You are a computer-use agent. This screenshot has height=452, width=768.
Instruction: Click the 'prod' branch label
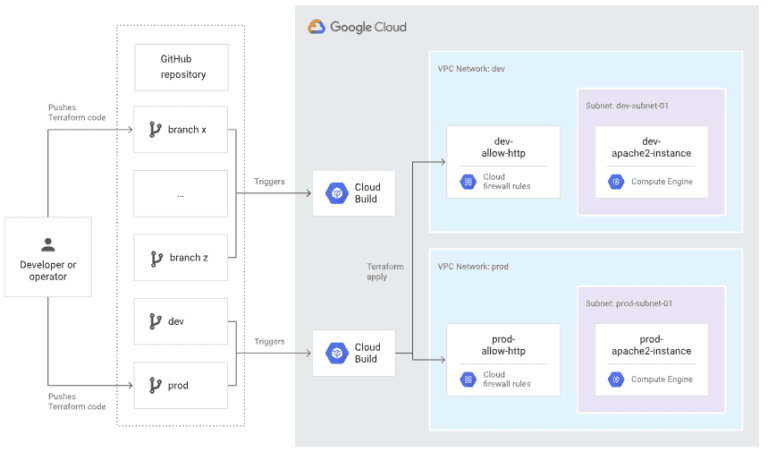178,386
